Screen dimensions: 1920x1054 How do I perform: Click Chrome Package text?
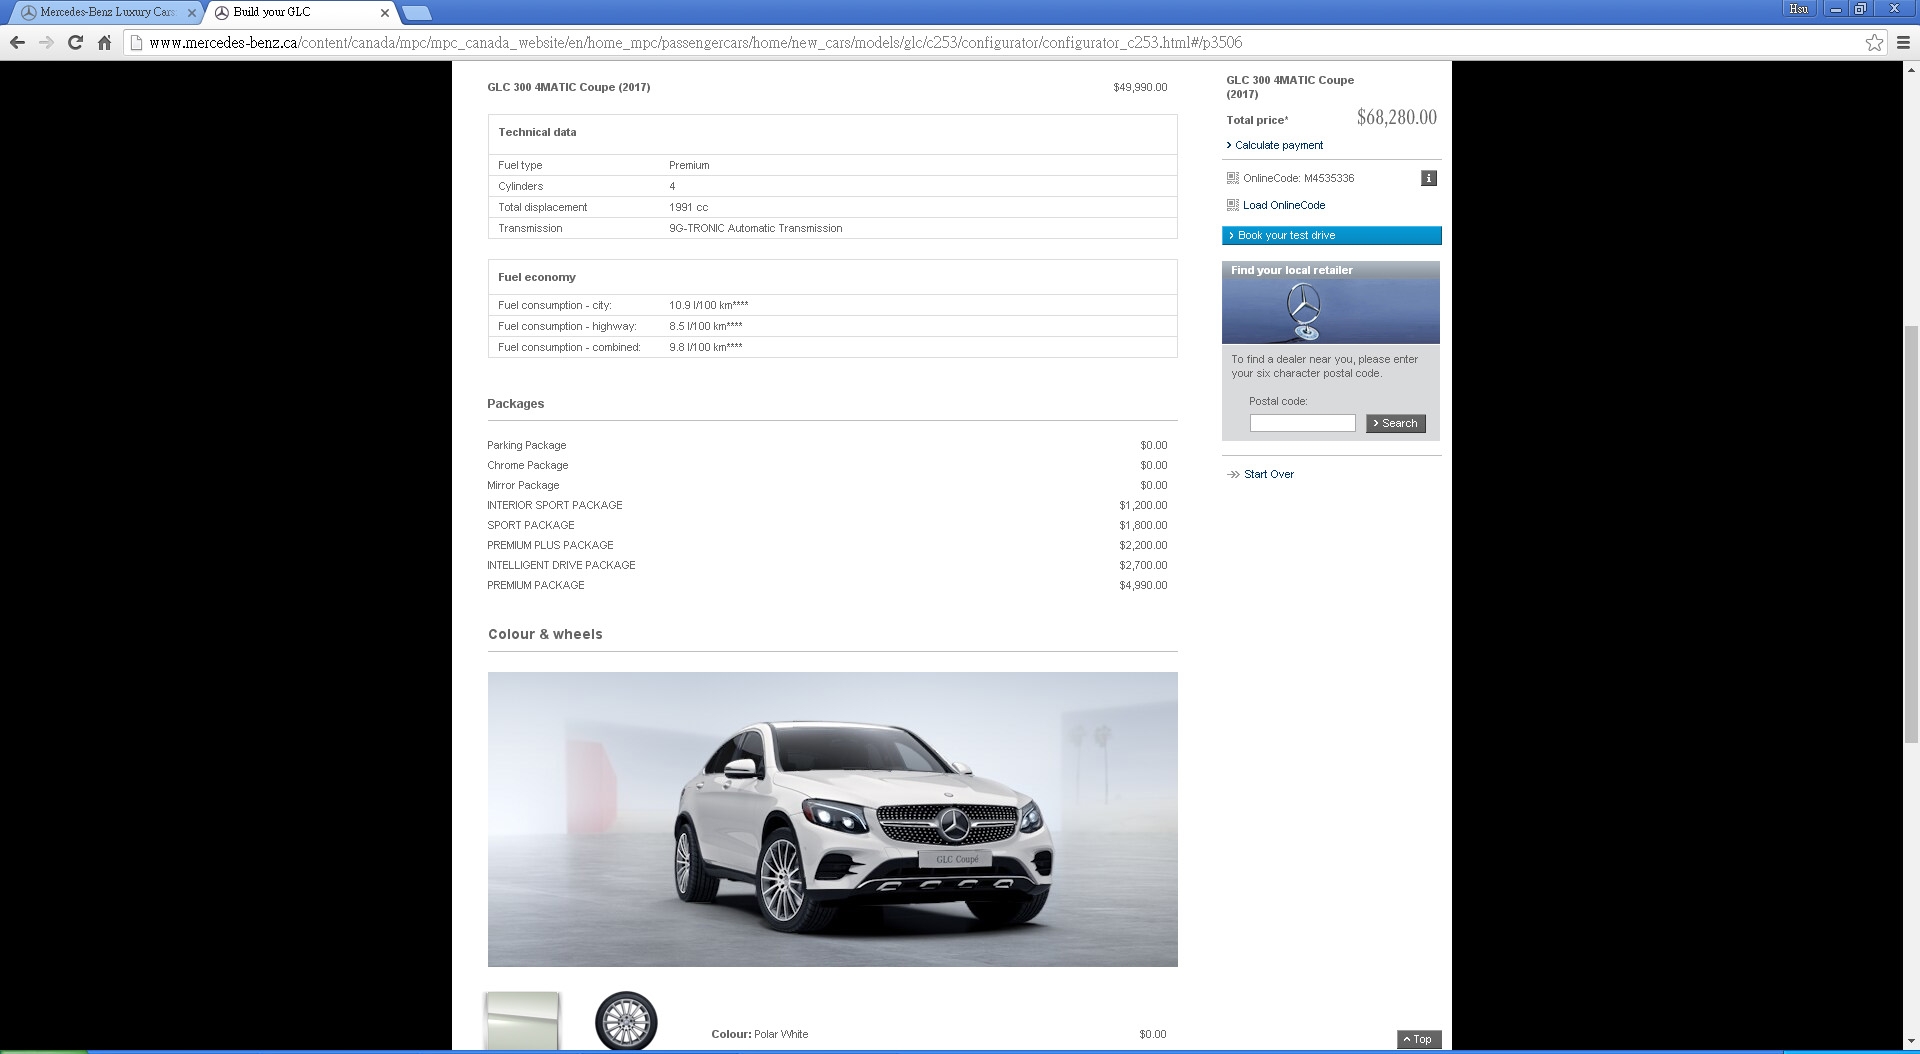pos(527,465)
